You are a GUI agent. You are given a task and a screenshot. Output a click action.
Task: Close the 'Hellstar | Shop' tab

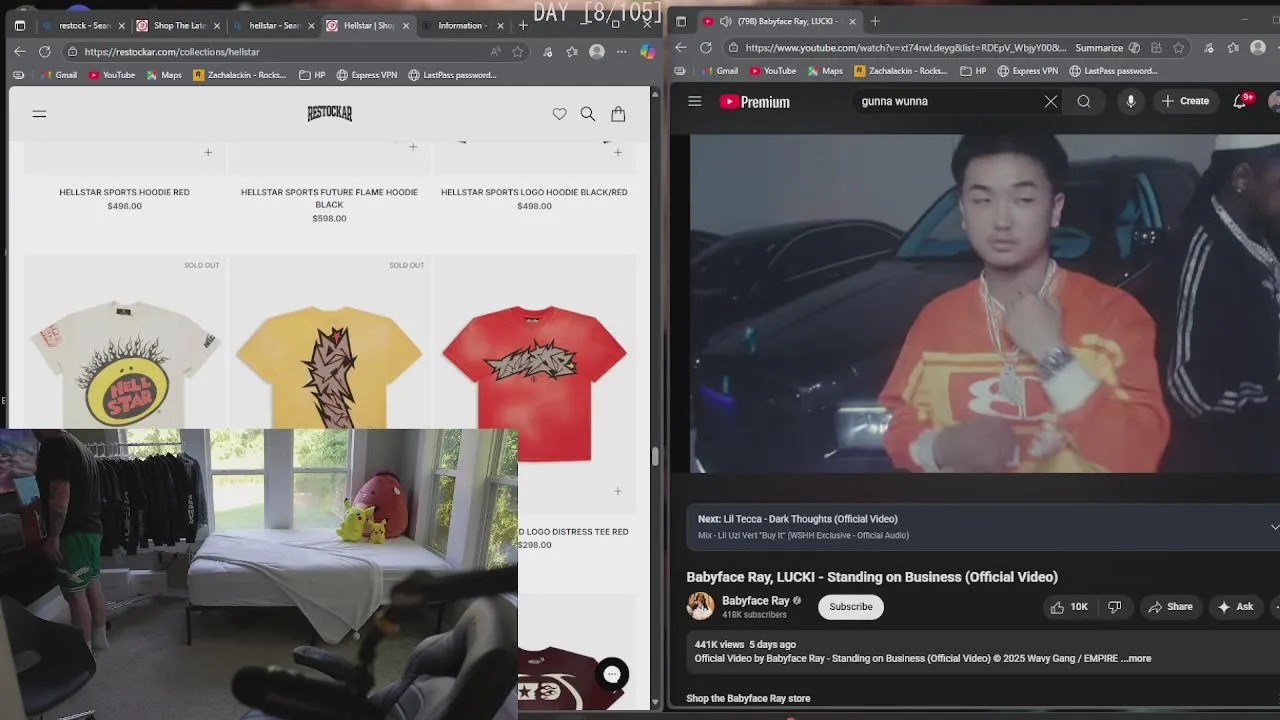pos(406,25)
